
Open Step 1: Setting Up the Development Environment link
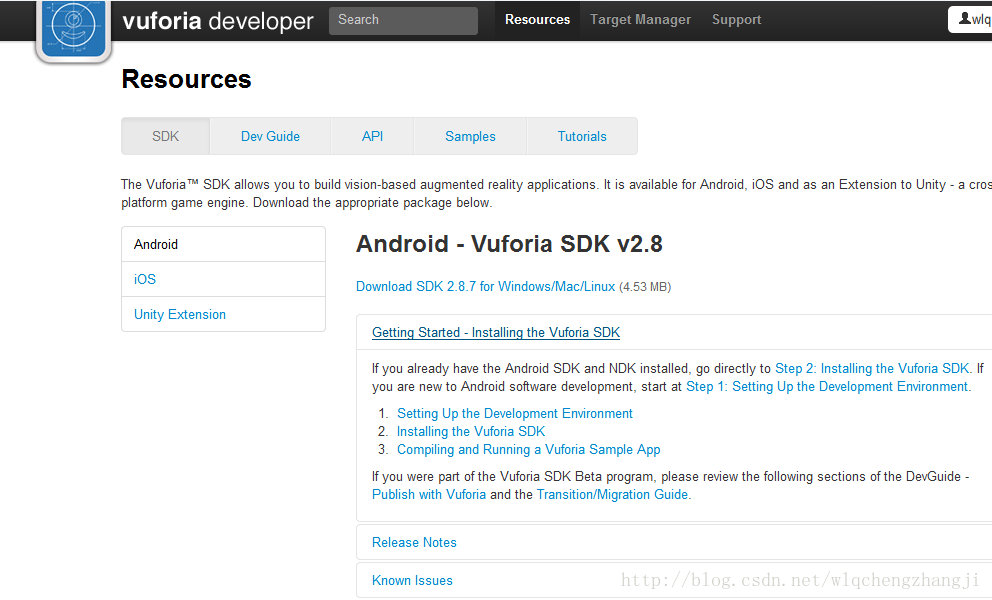coord(828,386)
